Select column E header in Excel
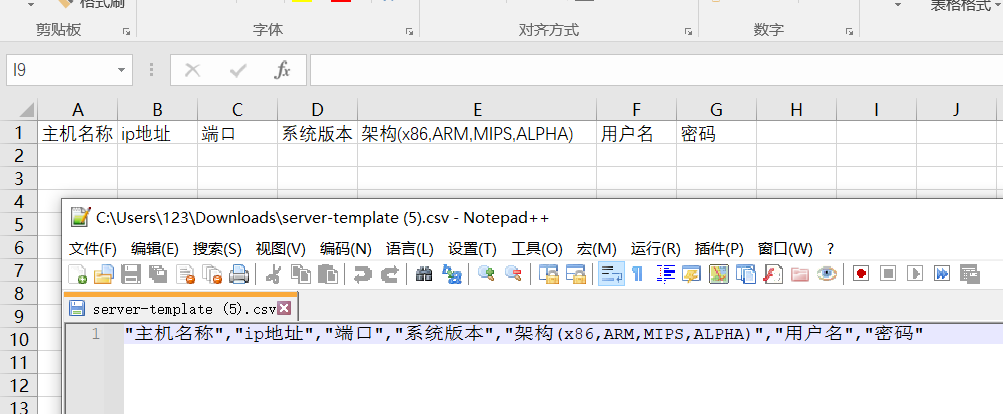1003x414 pixels. 477,109
